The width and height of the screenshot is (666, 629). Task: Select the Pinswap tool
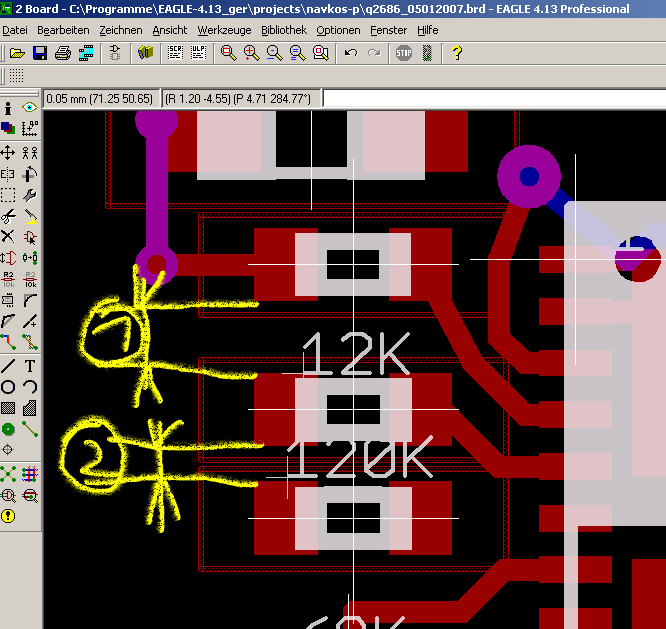(8, 258)
